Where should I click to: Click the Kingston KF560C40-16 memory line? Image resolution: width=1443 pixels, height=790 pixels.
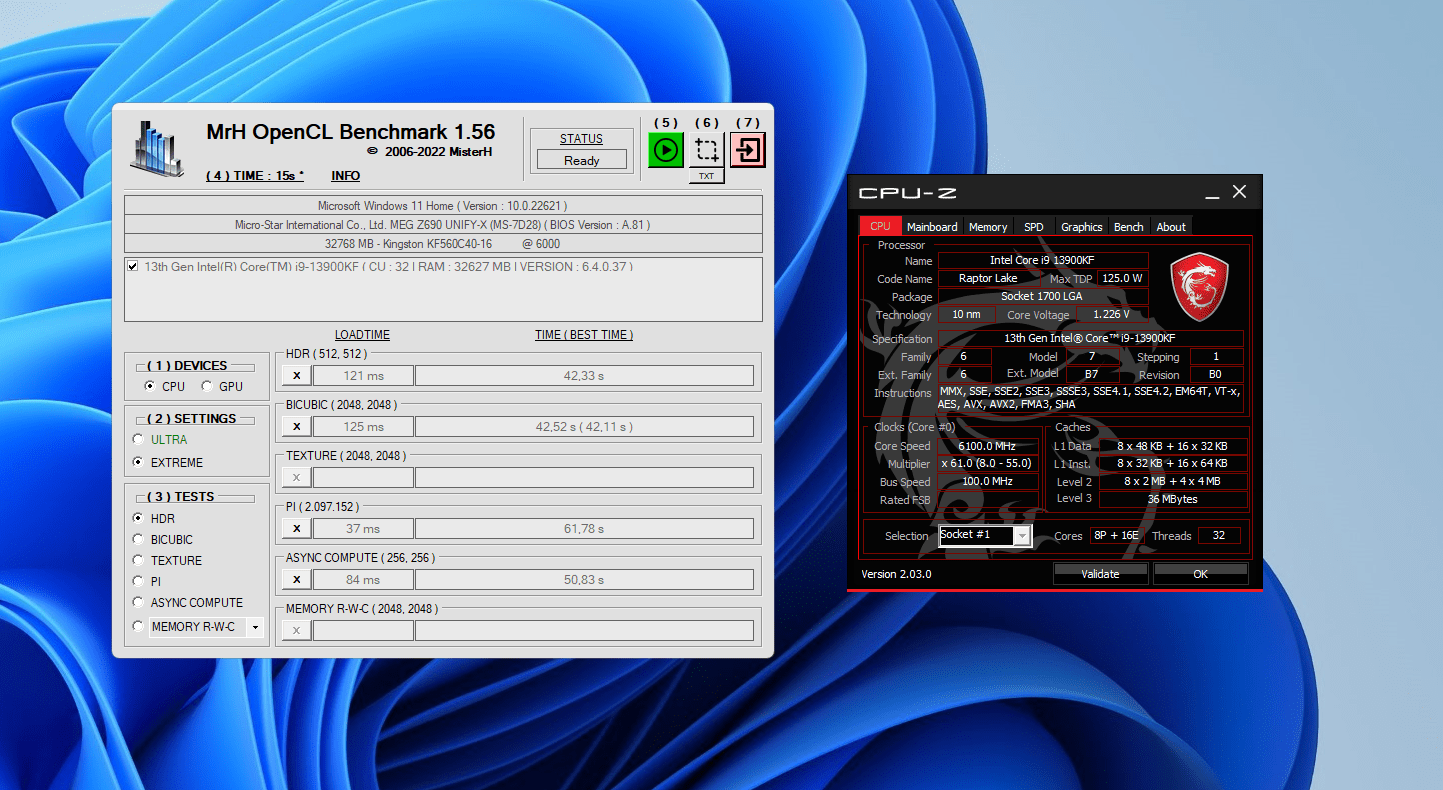pyautogui.click(x=442, y=243)
